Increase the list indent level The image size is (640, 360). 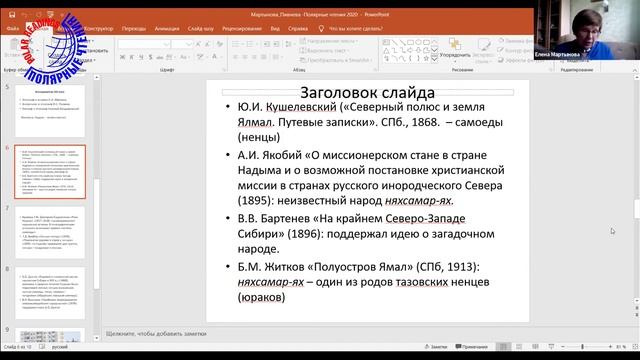pyautogui.click(x=276, y=44)
